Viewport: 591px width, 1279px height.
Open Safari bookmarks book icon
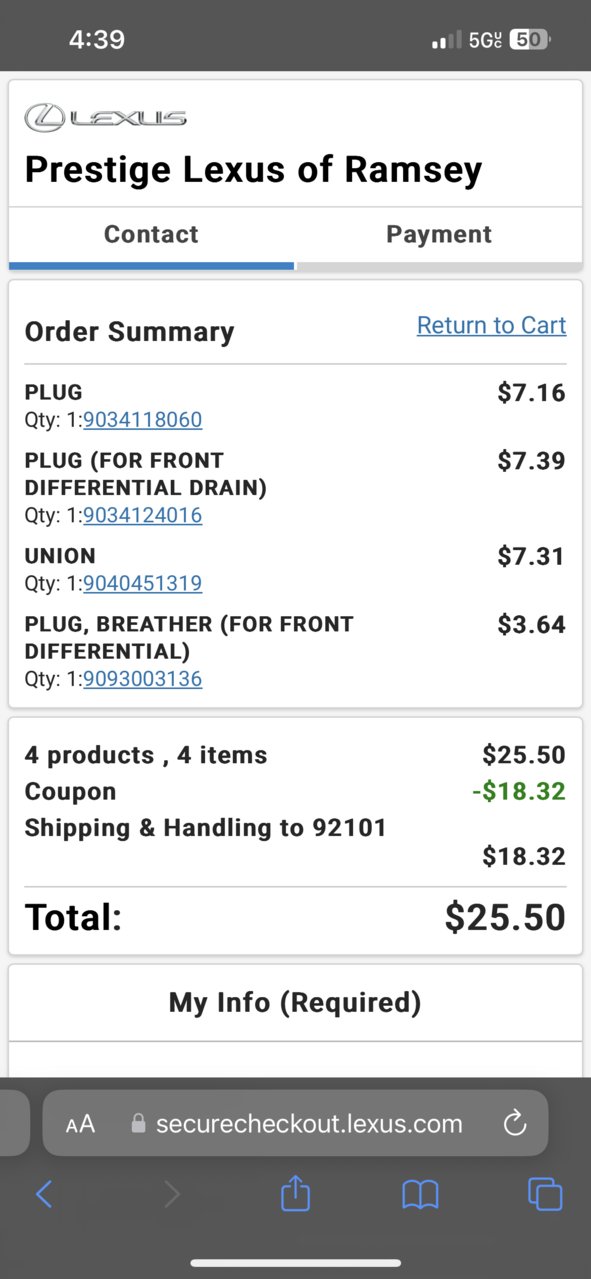click(420, 1194)
